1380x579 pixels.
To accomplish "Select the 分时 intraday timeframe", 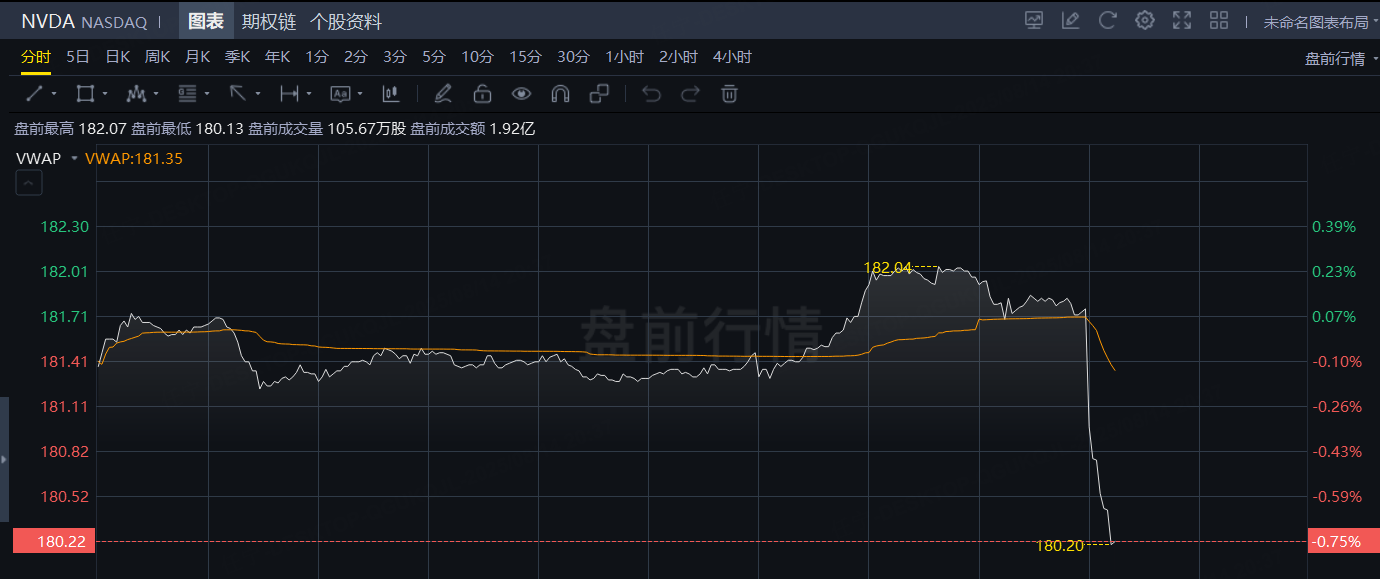I will tap(36, 57).
